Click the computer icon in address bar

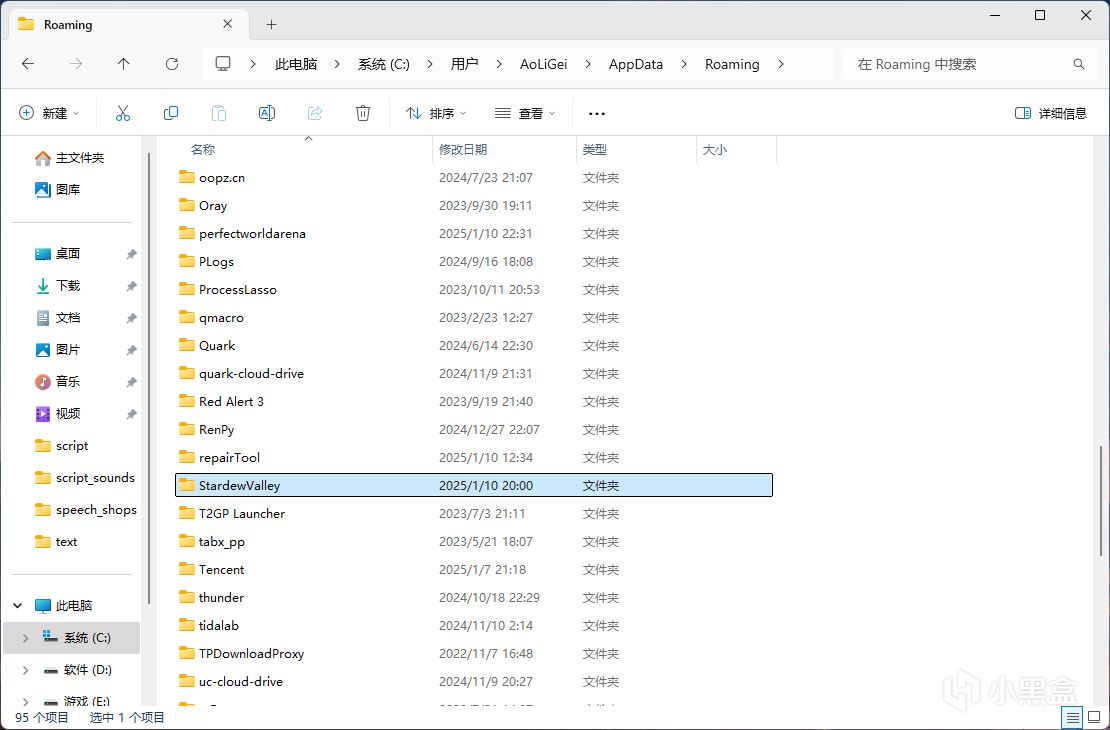click(223, 64)
